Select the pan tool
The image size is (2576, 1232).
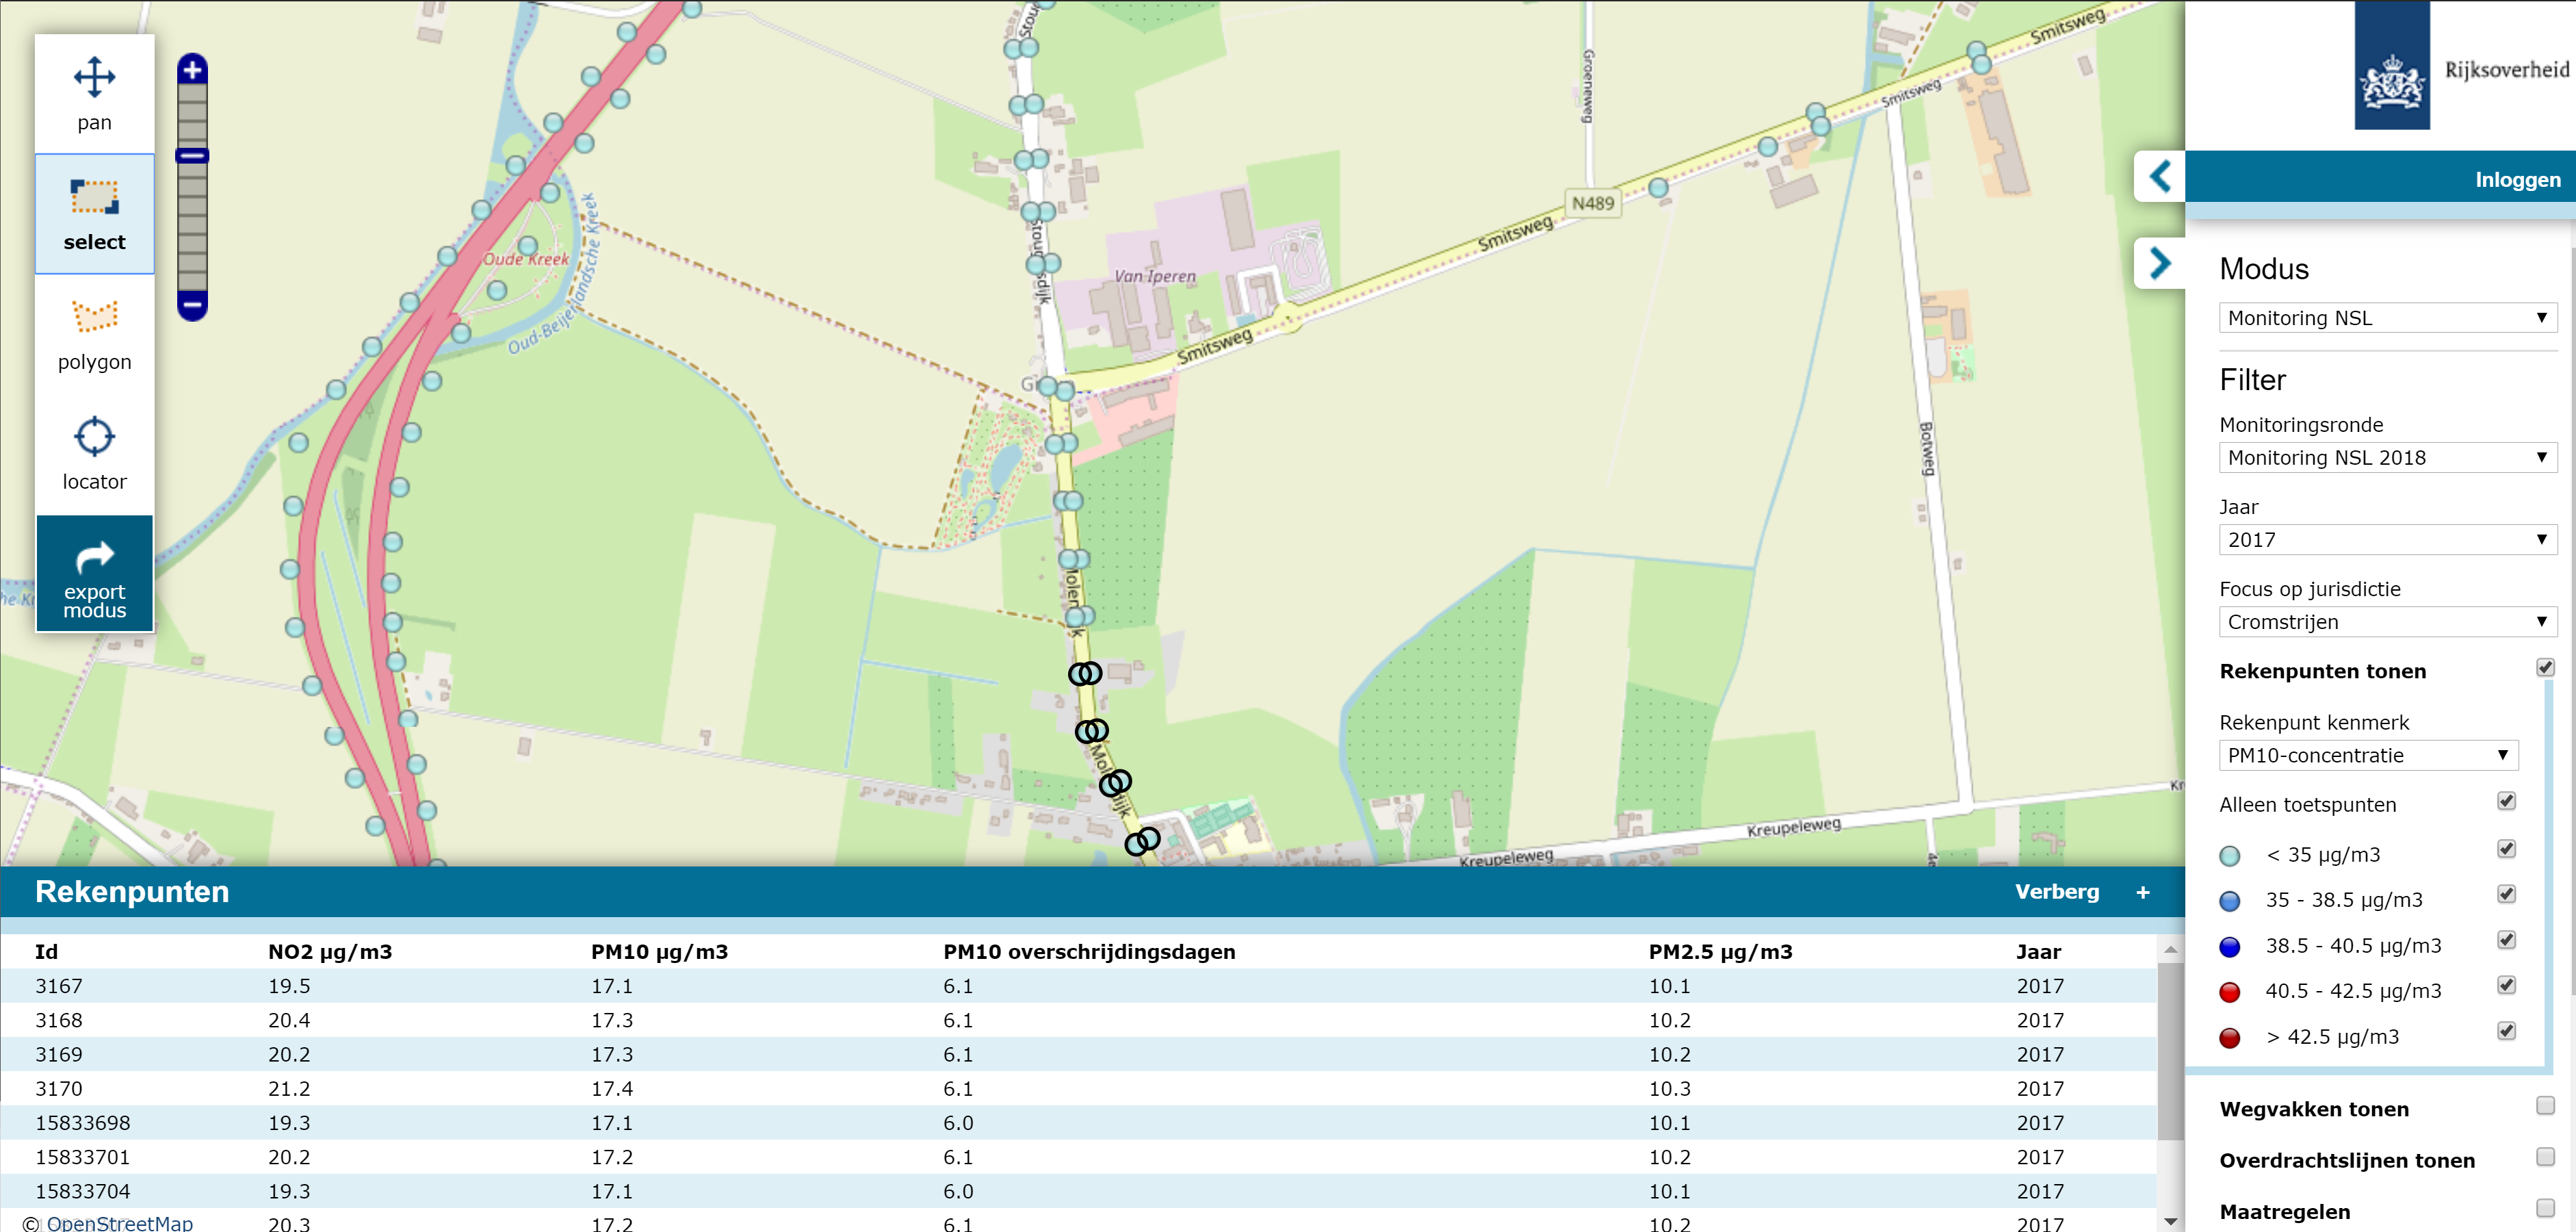click(94, 94)
